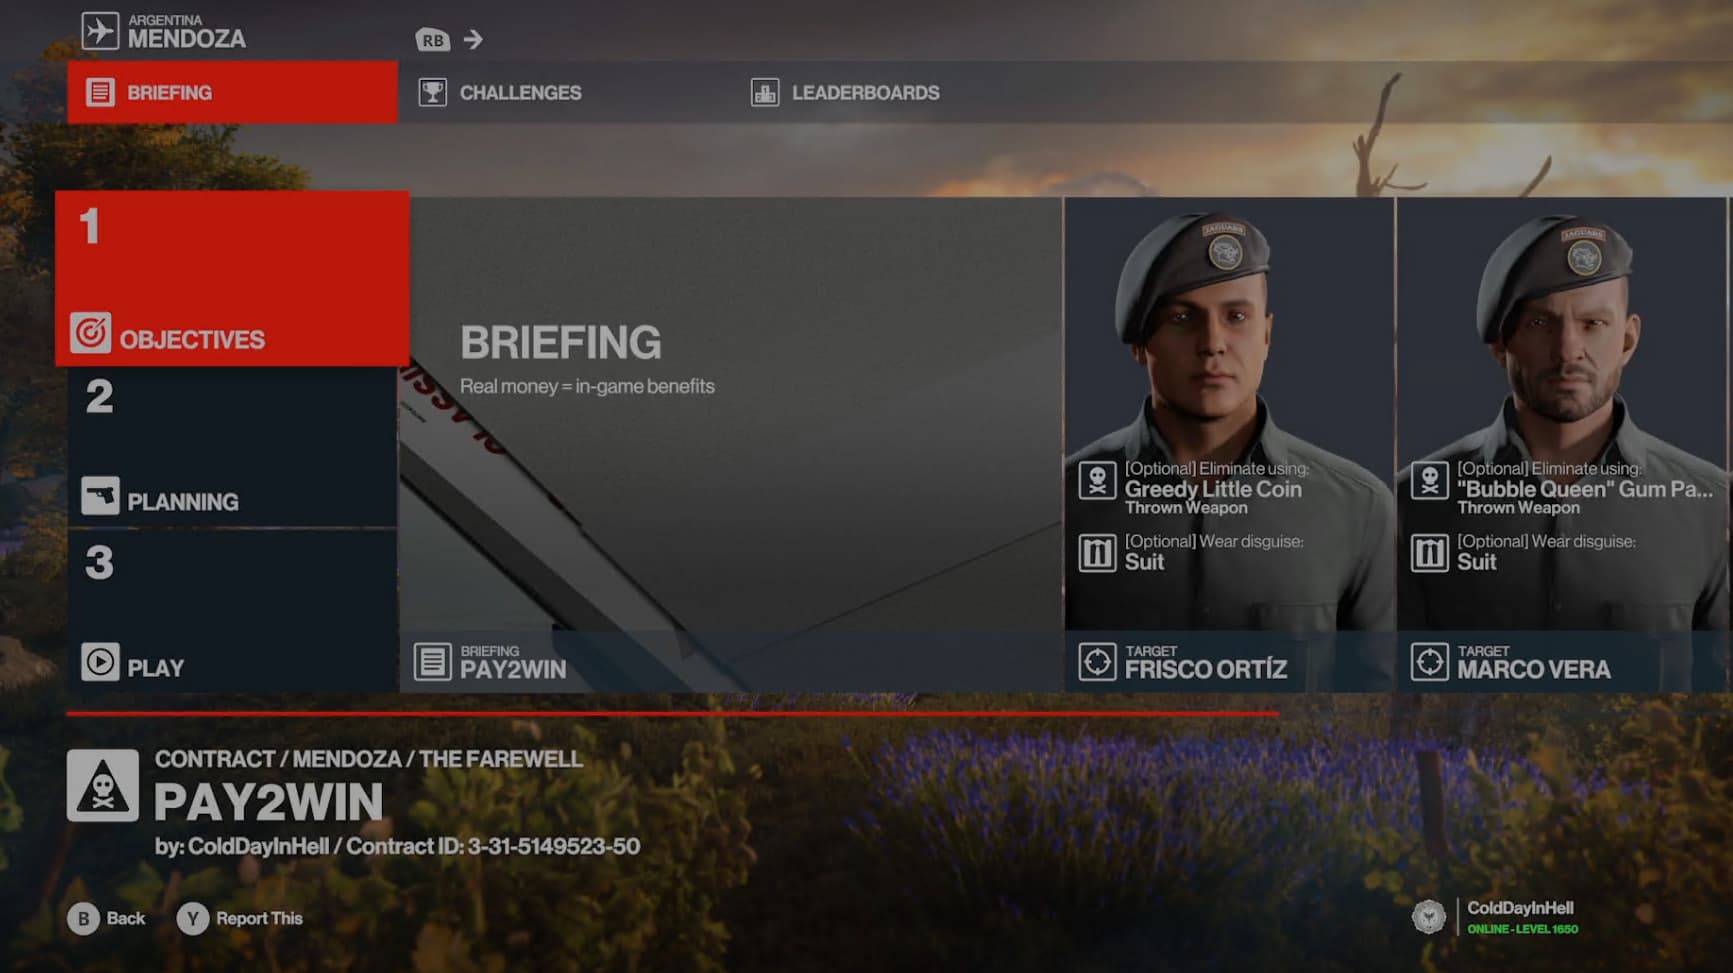This screenshot has height=973, width=1733.
Task: Select step 3 Play
Action: [x=232, y=611]
